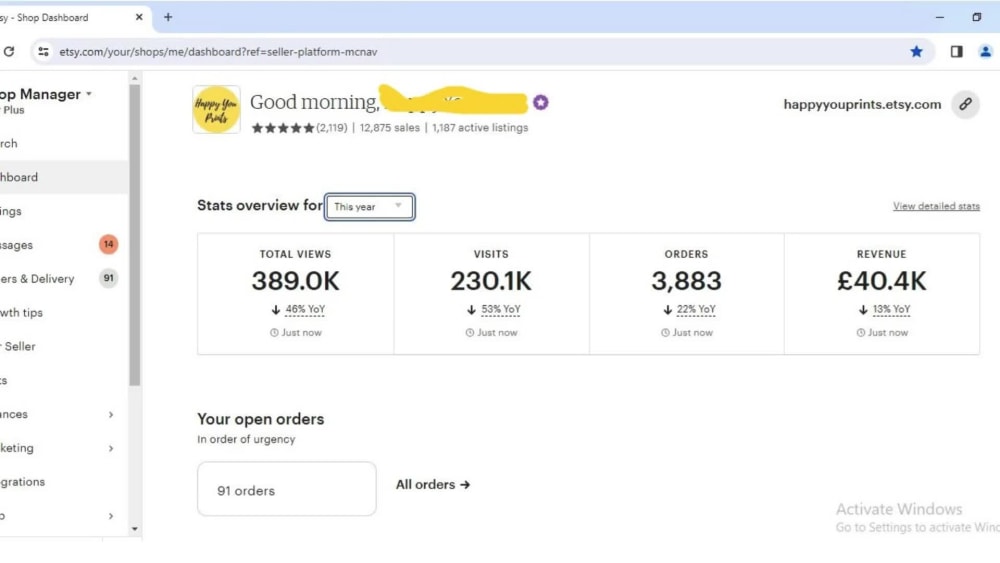Screen dimensions: 1000x563
Task: Minimize the browser window
Action: point(939,17)
